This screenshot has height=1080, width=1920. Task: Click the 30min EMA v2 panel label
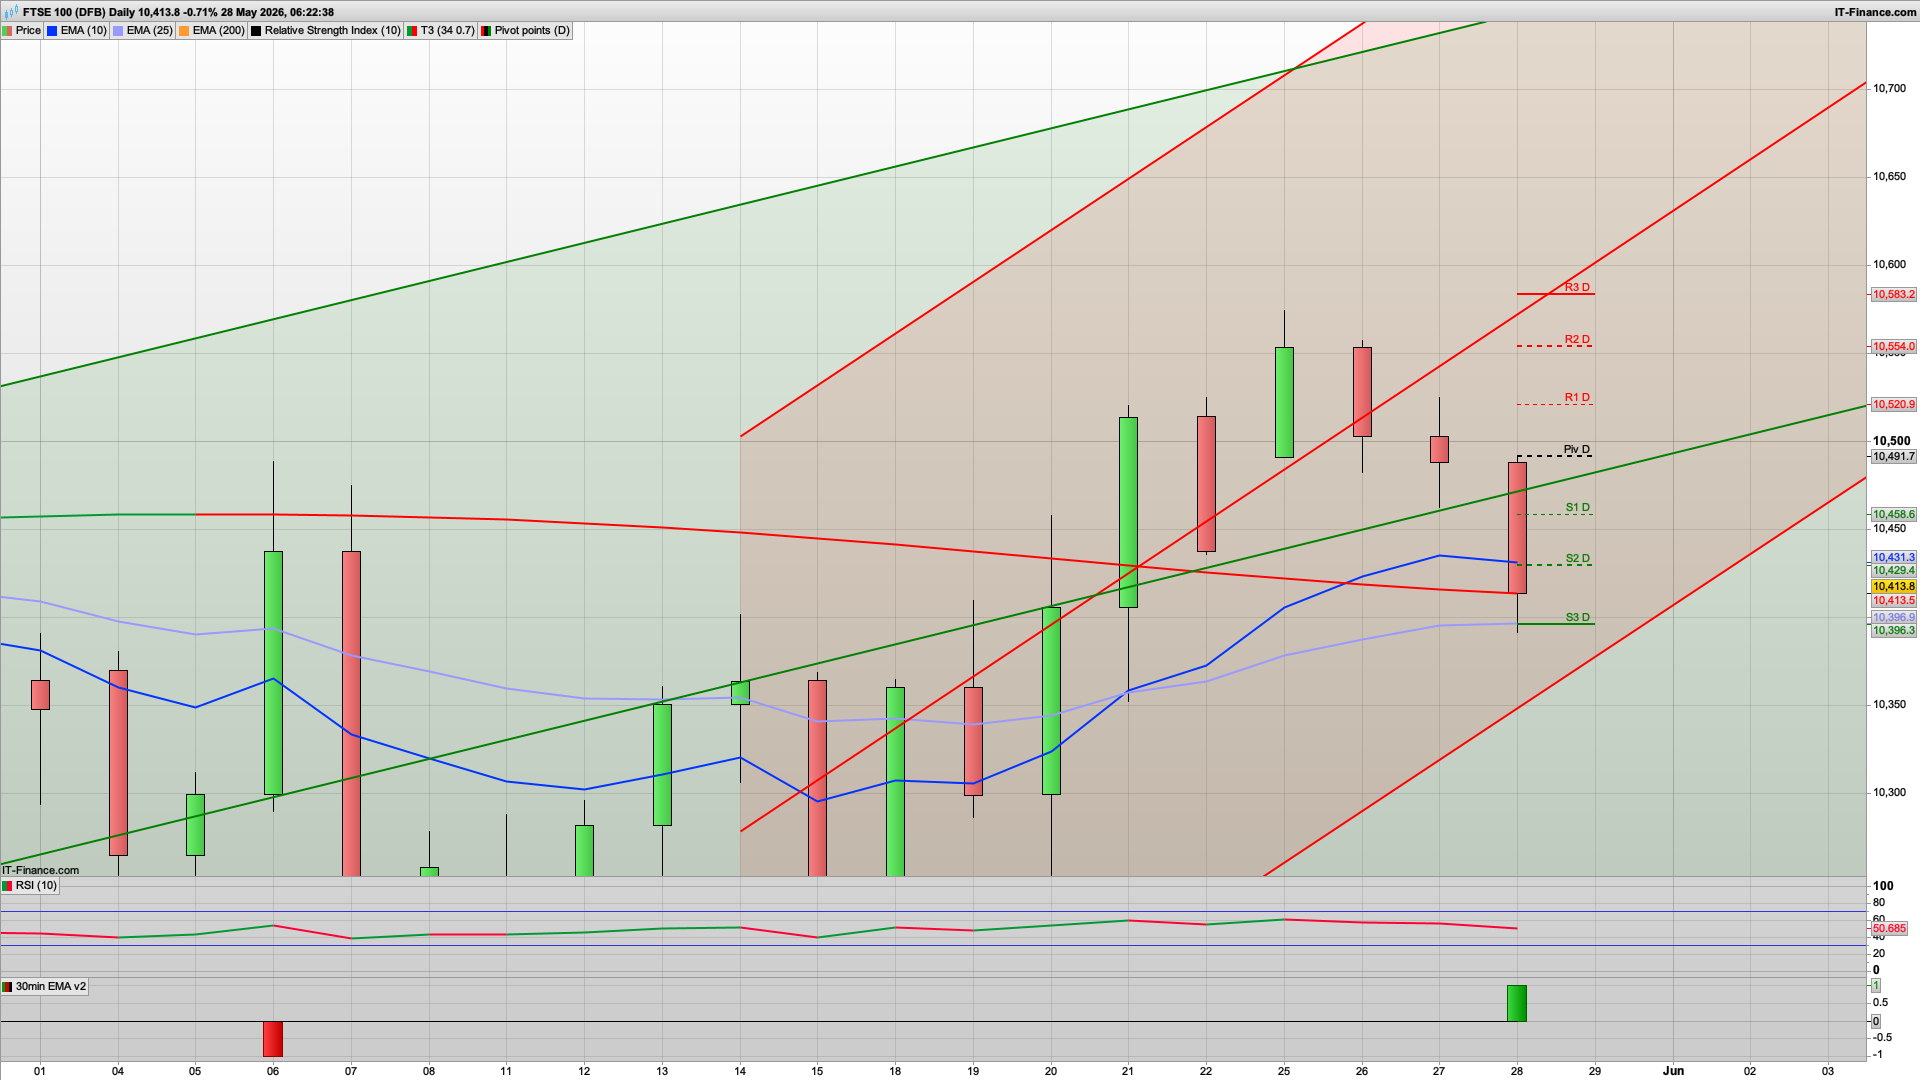51,987
